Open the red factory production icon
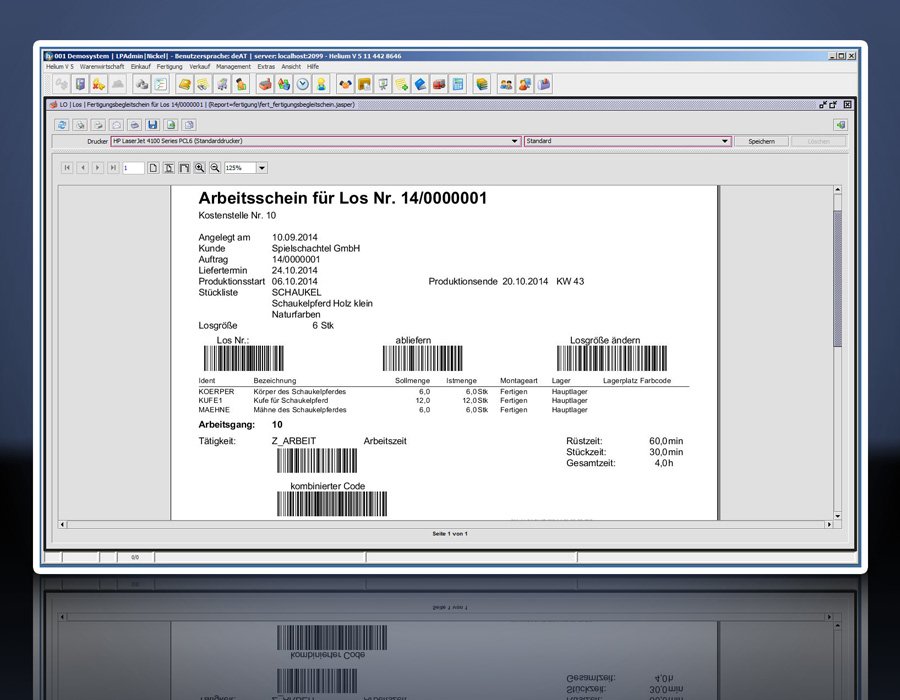 265,84
